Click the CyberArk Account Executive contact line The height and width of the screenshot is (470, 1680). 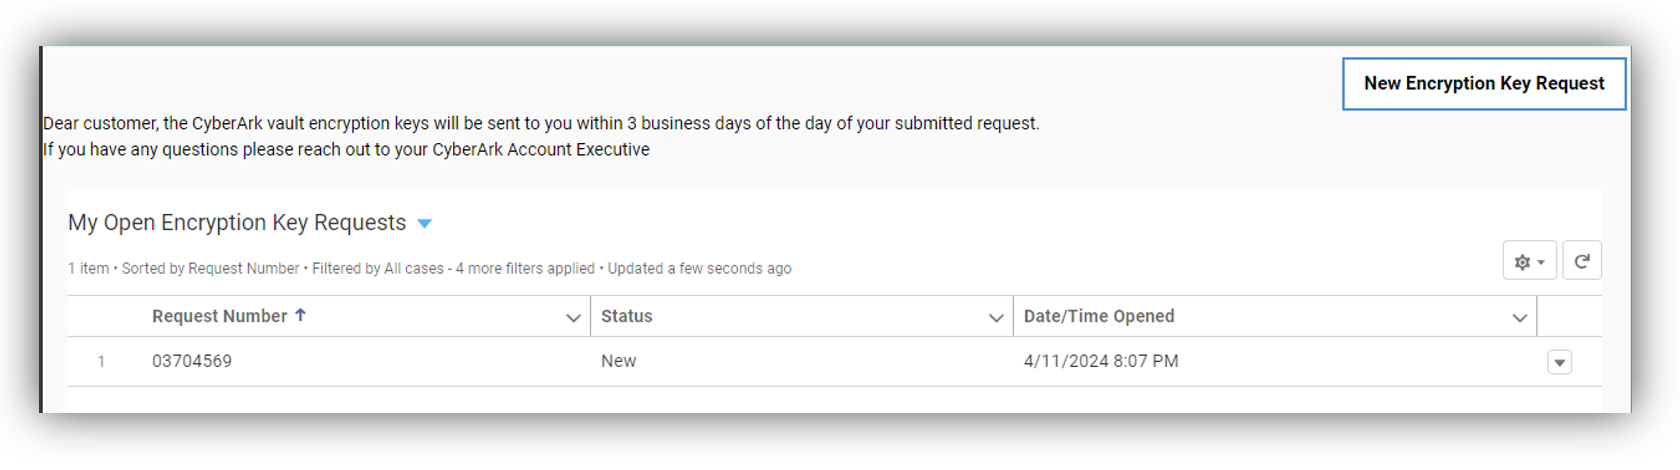click(346, 150)
